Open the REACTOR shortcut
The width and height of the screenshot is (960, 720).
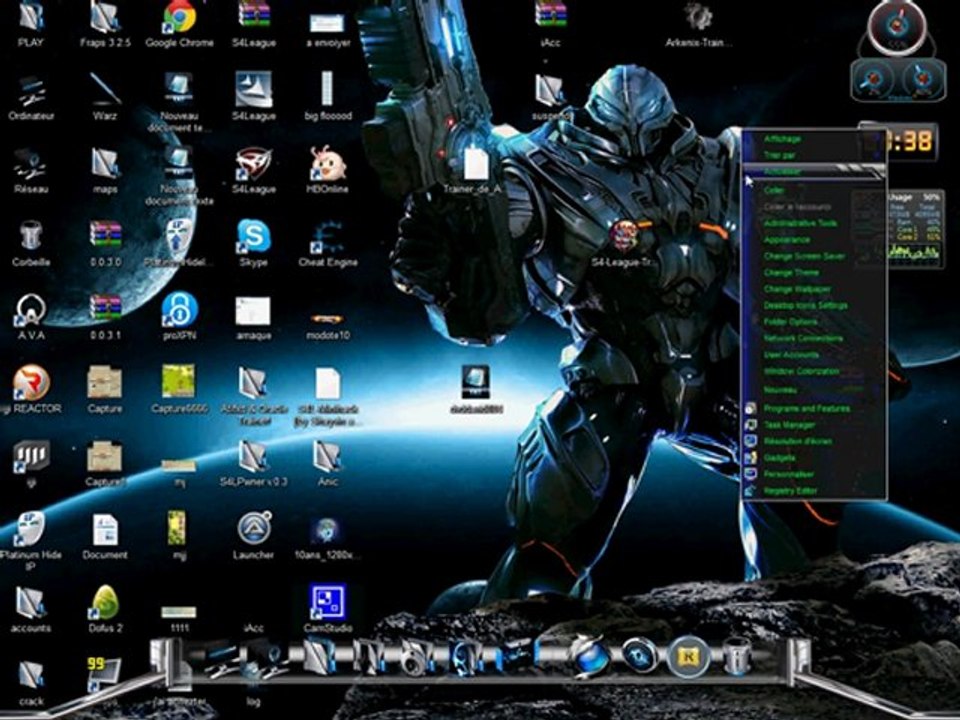click(31, 389)
